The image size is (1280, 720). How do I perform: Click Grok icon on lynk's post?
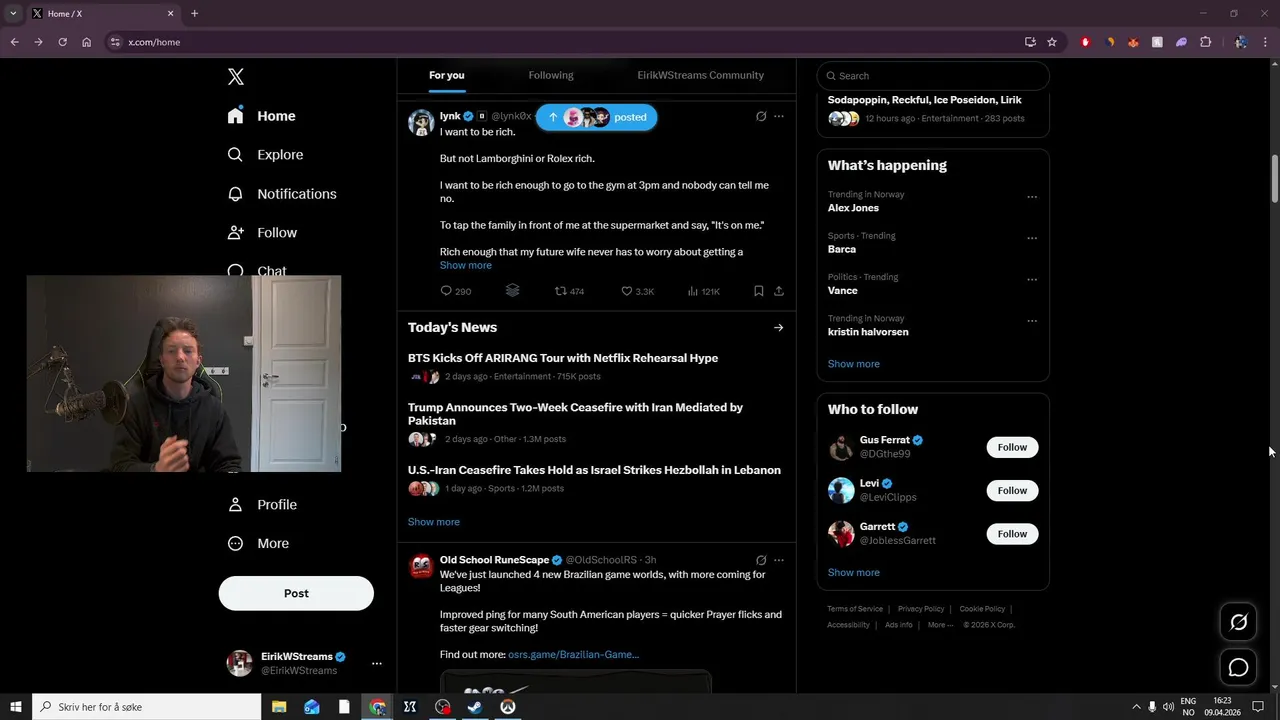(x=761, y=116)
